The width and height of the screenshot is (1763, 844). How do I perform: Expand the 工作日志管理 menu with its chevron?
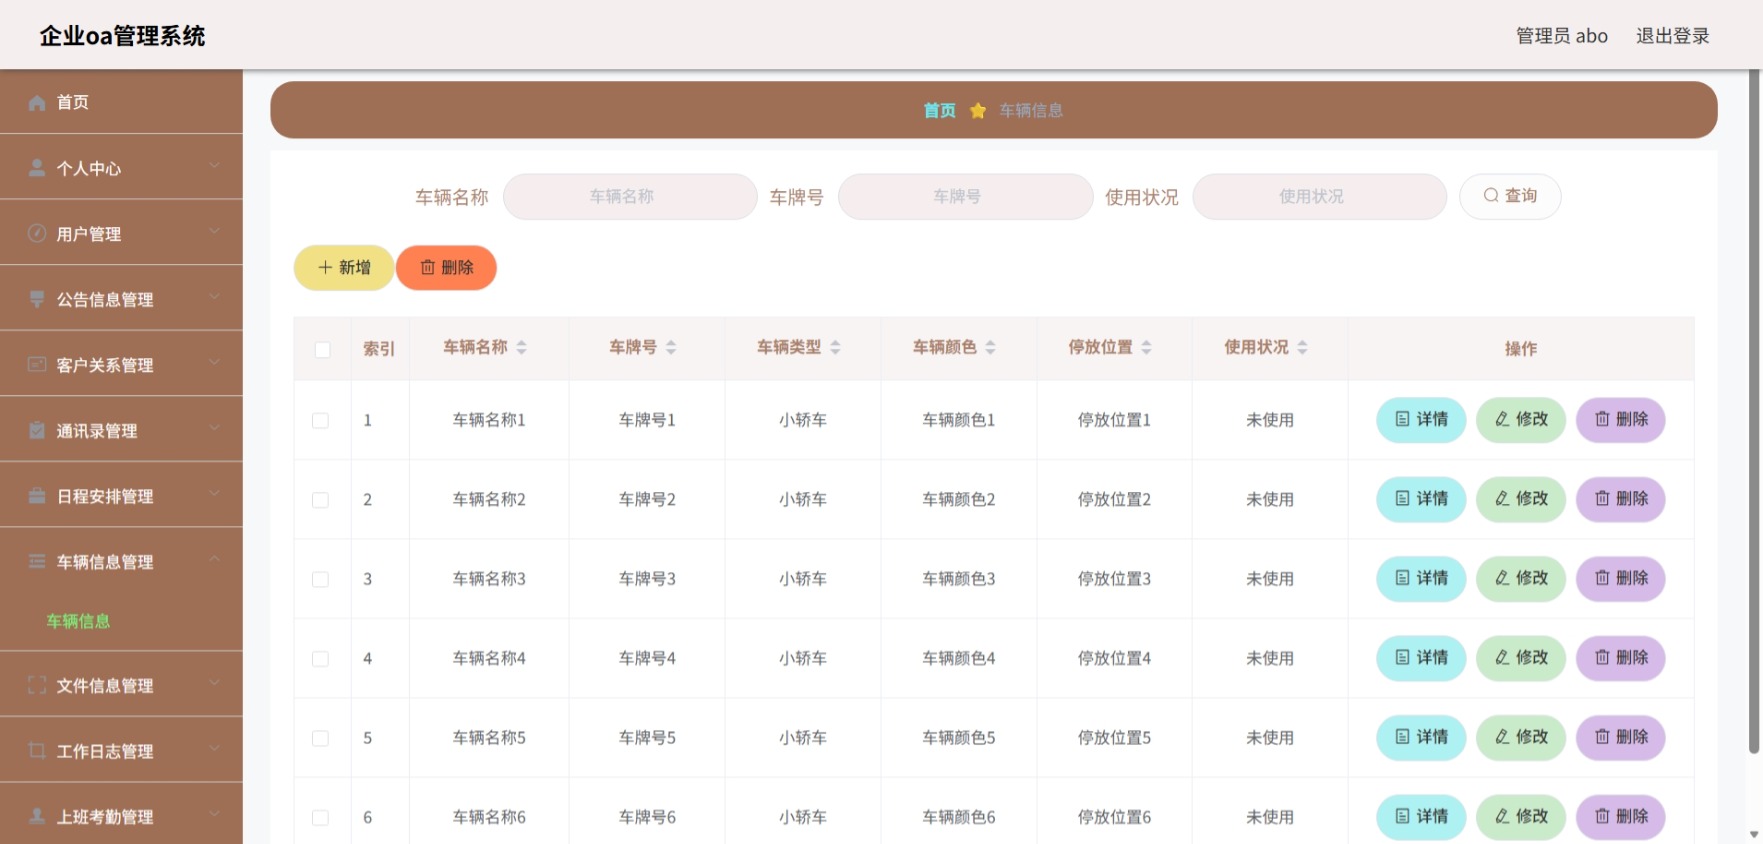214,748
